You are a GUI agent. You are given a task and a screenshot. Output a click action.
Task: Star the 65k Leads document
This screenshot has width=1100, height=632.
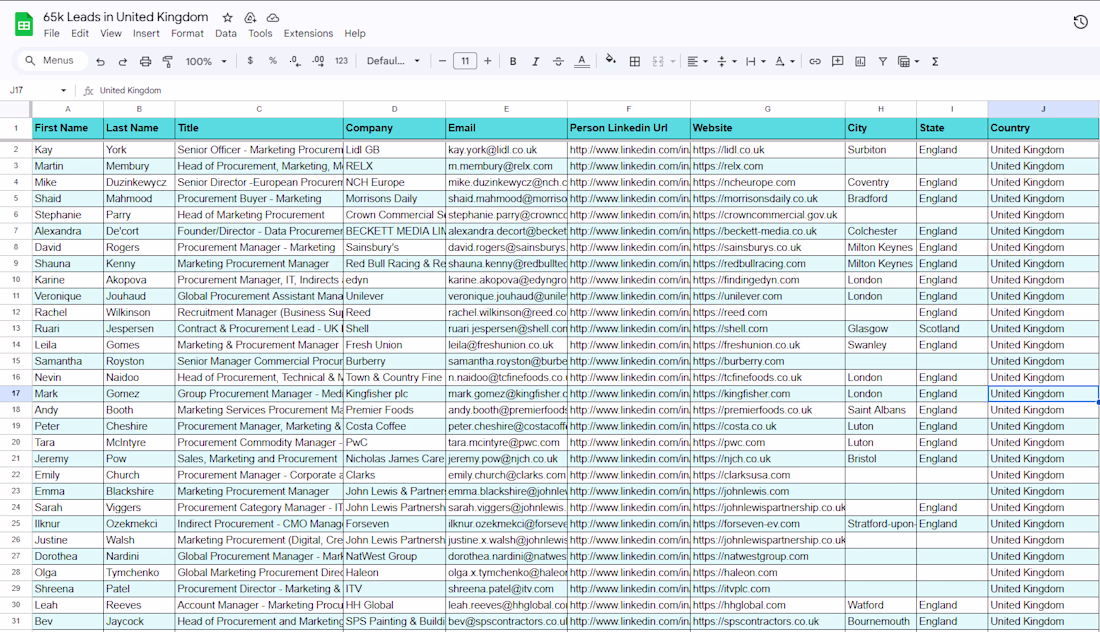[x=227, y=18]
